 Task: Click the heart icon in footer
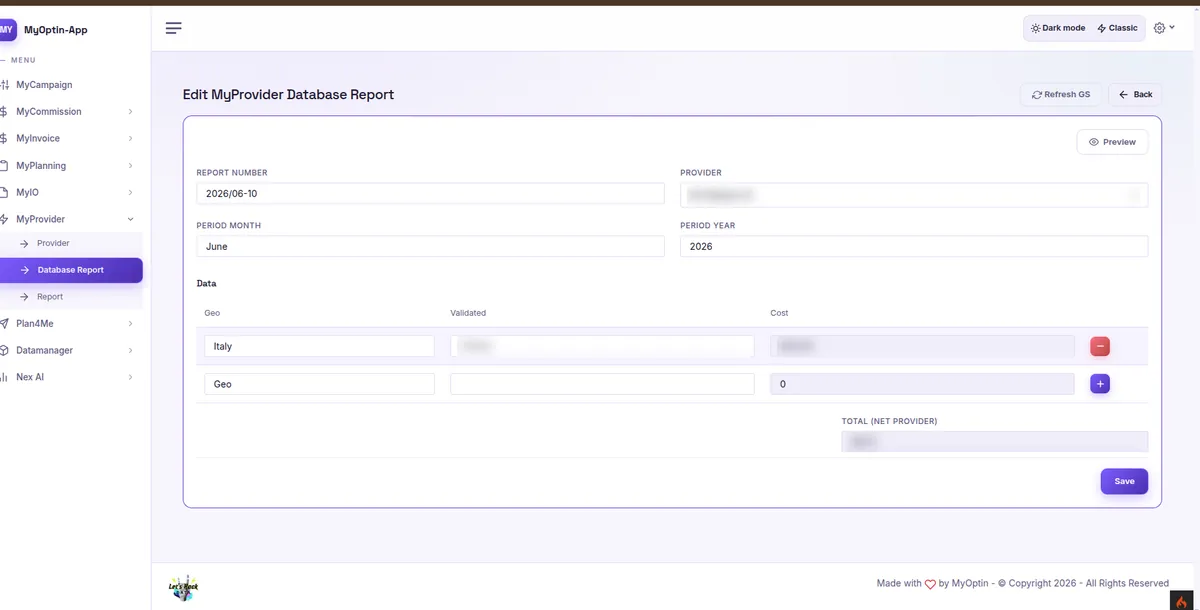(x=930, y=584)
